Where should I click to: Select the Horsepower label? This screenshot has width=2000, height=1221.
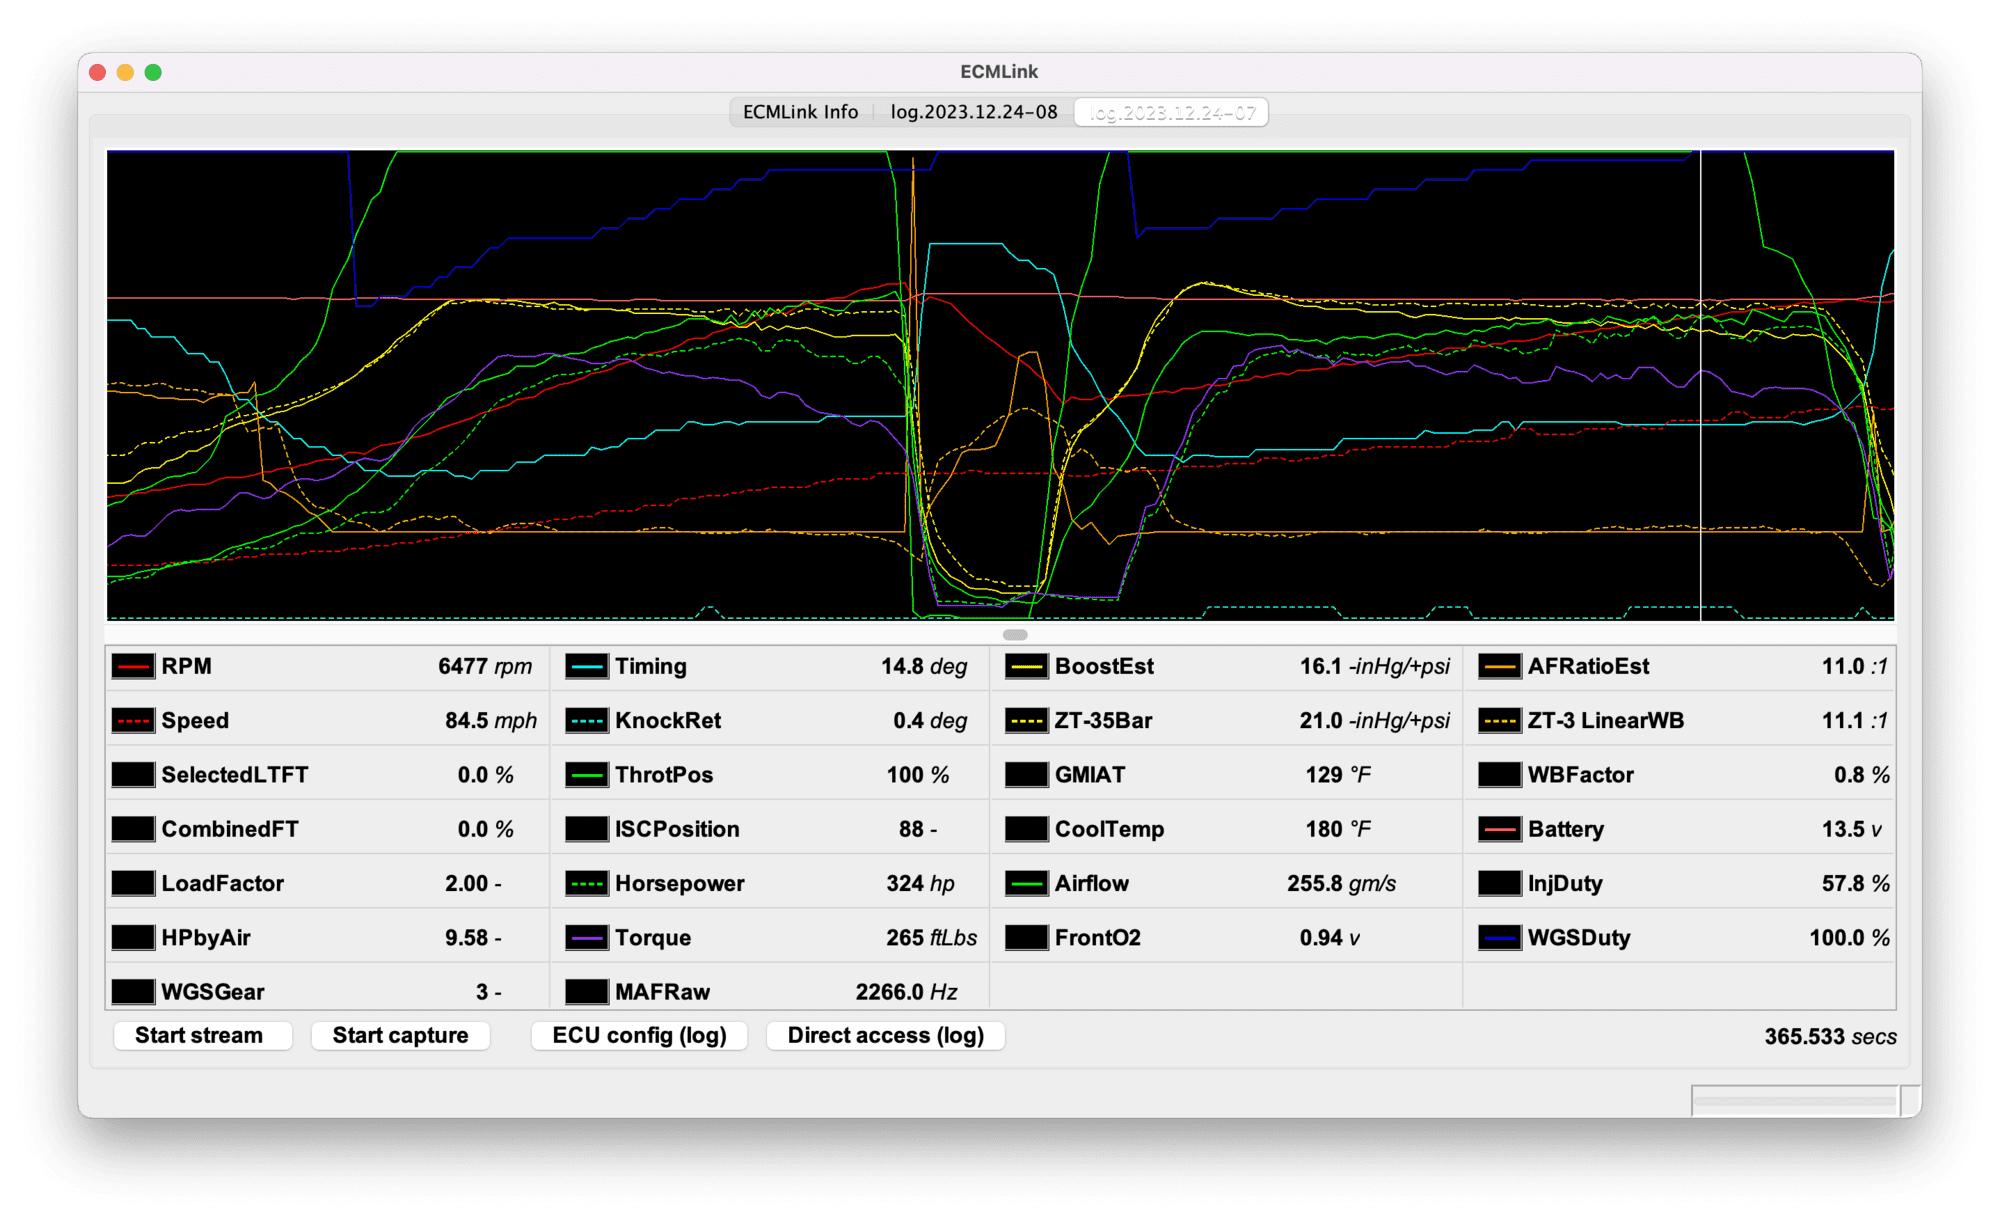680,884
